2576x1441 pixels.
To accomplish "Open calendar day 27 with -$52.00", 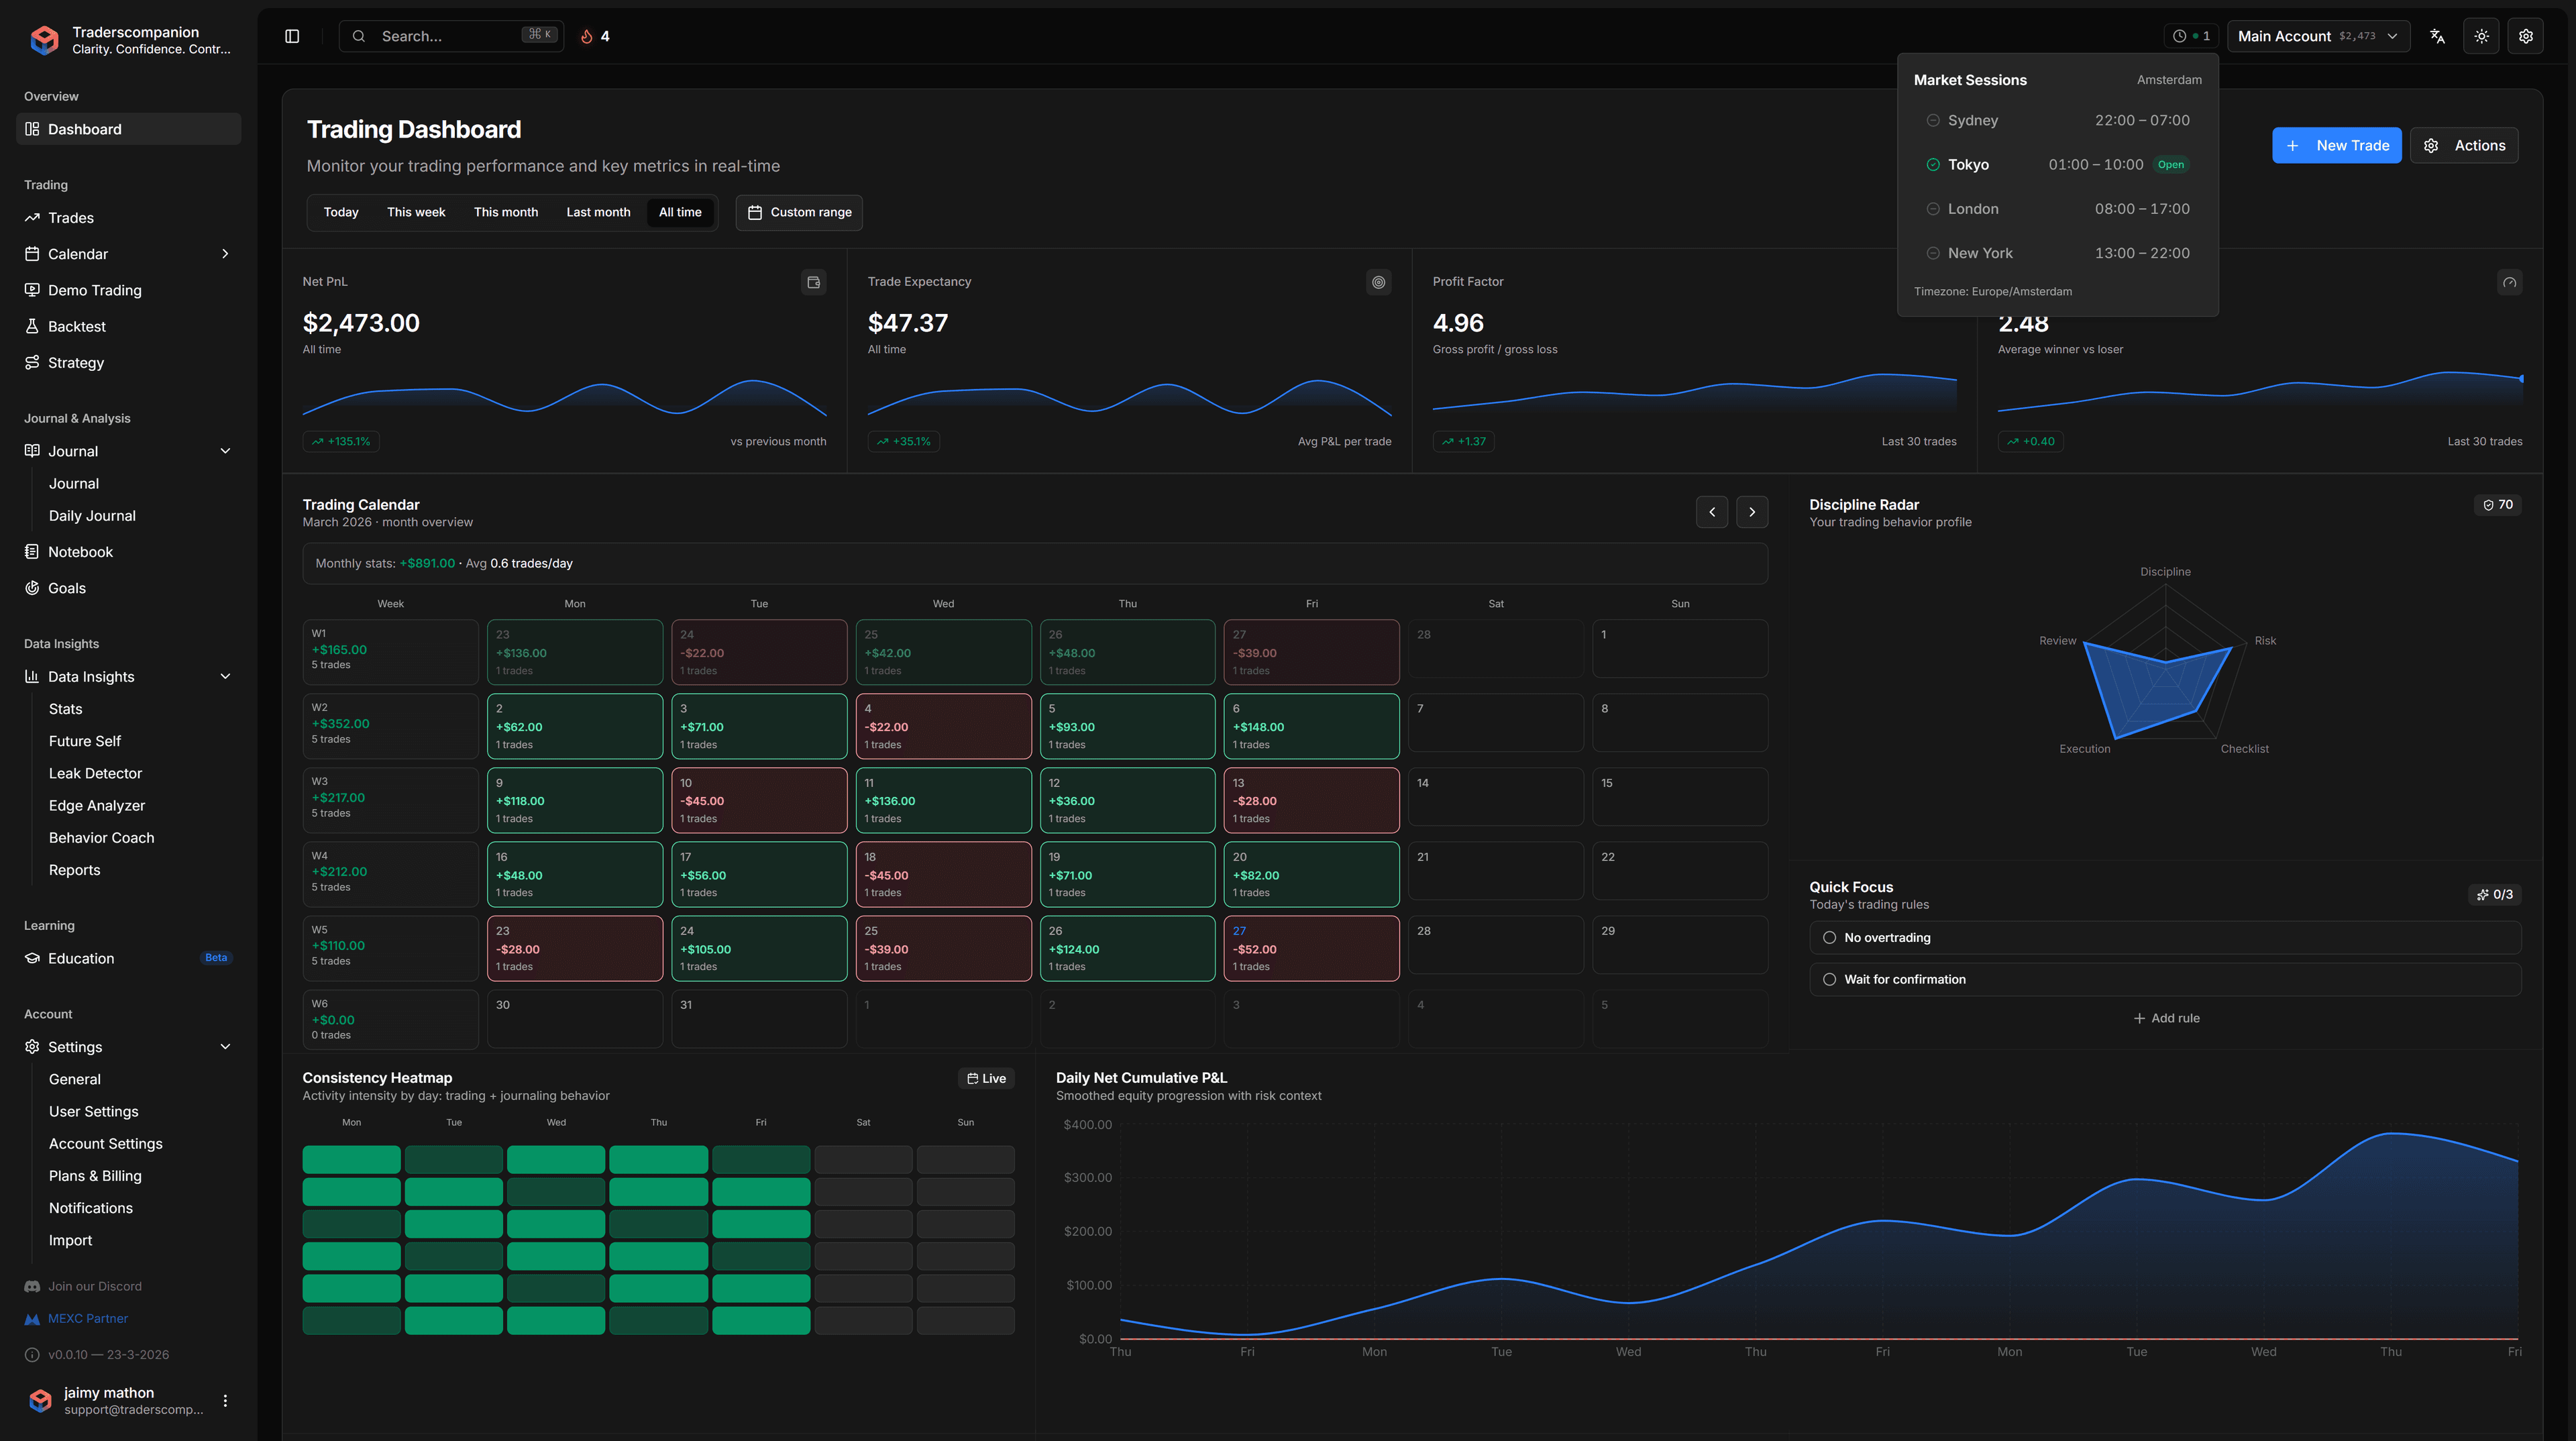I will point(1311,948).
